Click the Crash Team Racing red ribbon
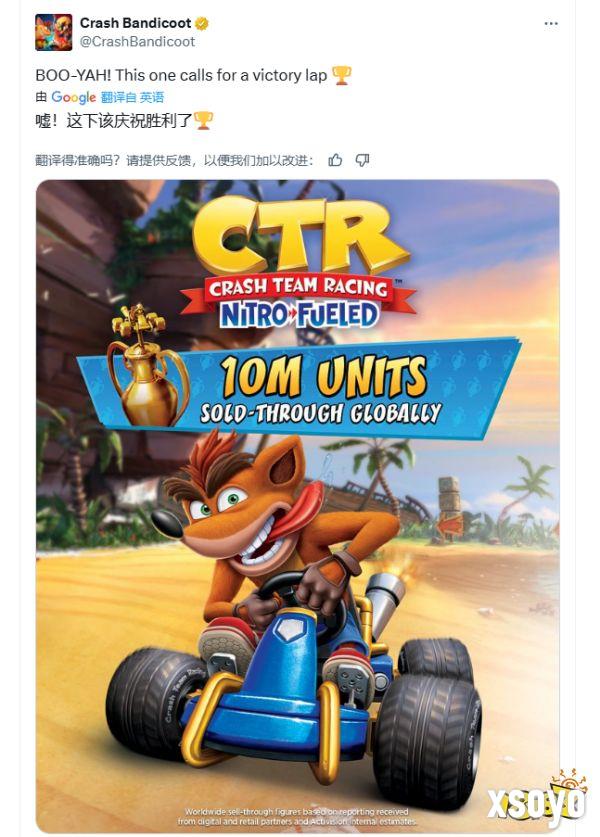The width and height of the screenshot is (600, 837). (x=298, y=289)
